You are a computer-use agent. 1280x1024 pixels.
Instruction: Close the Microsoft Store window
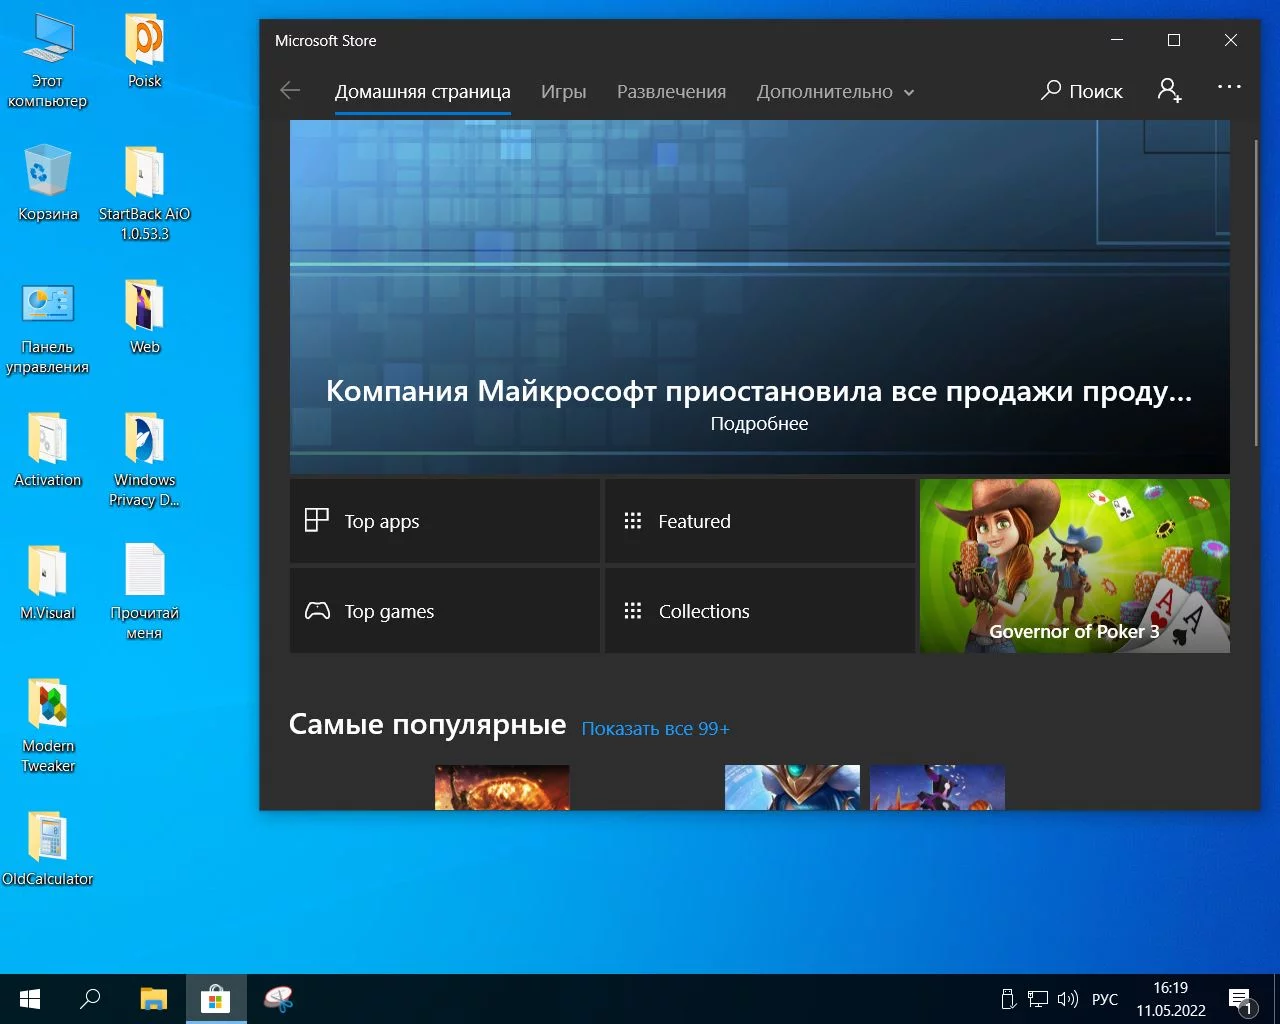[x=1231, y=40]
